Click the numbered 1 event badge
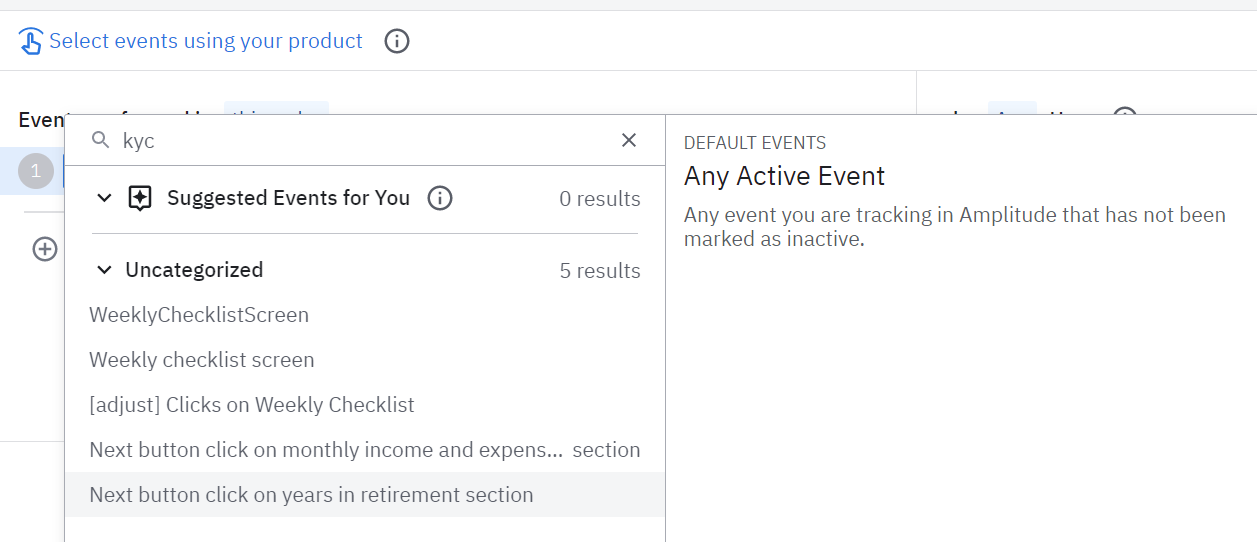The width and height of the screenshot is (1257, 542). 36,172
